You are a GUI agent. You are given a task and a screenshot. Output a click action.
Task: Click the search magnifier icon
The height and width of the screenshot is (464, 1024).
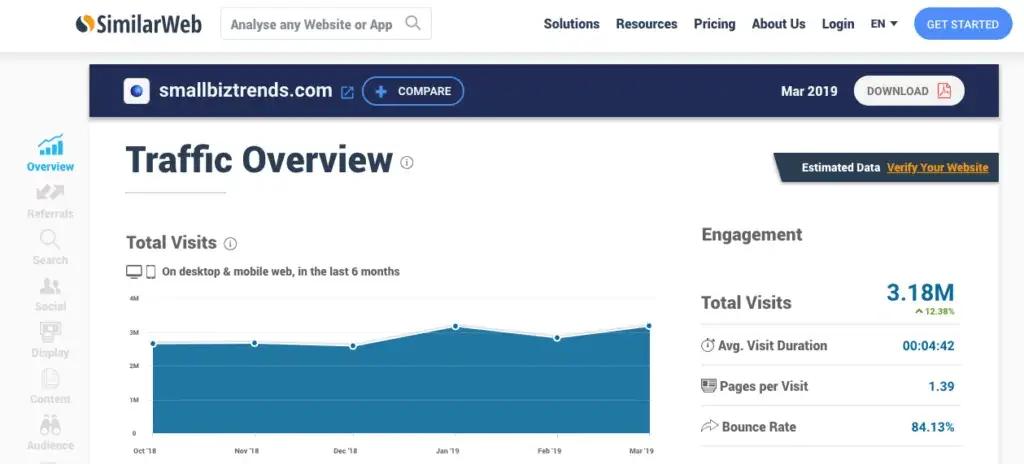tap(413, 24)
